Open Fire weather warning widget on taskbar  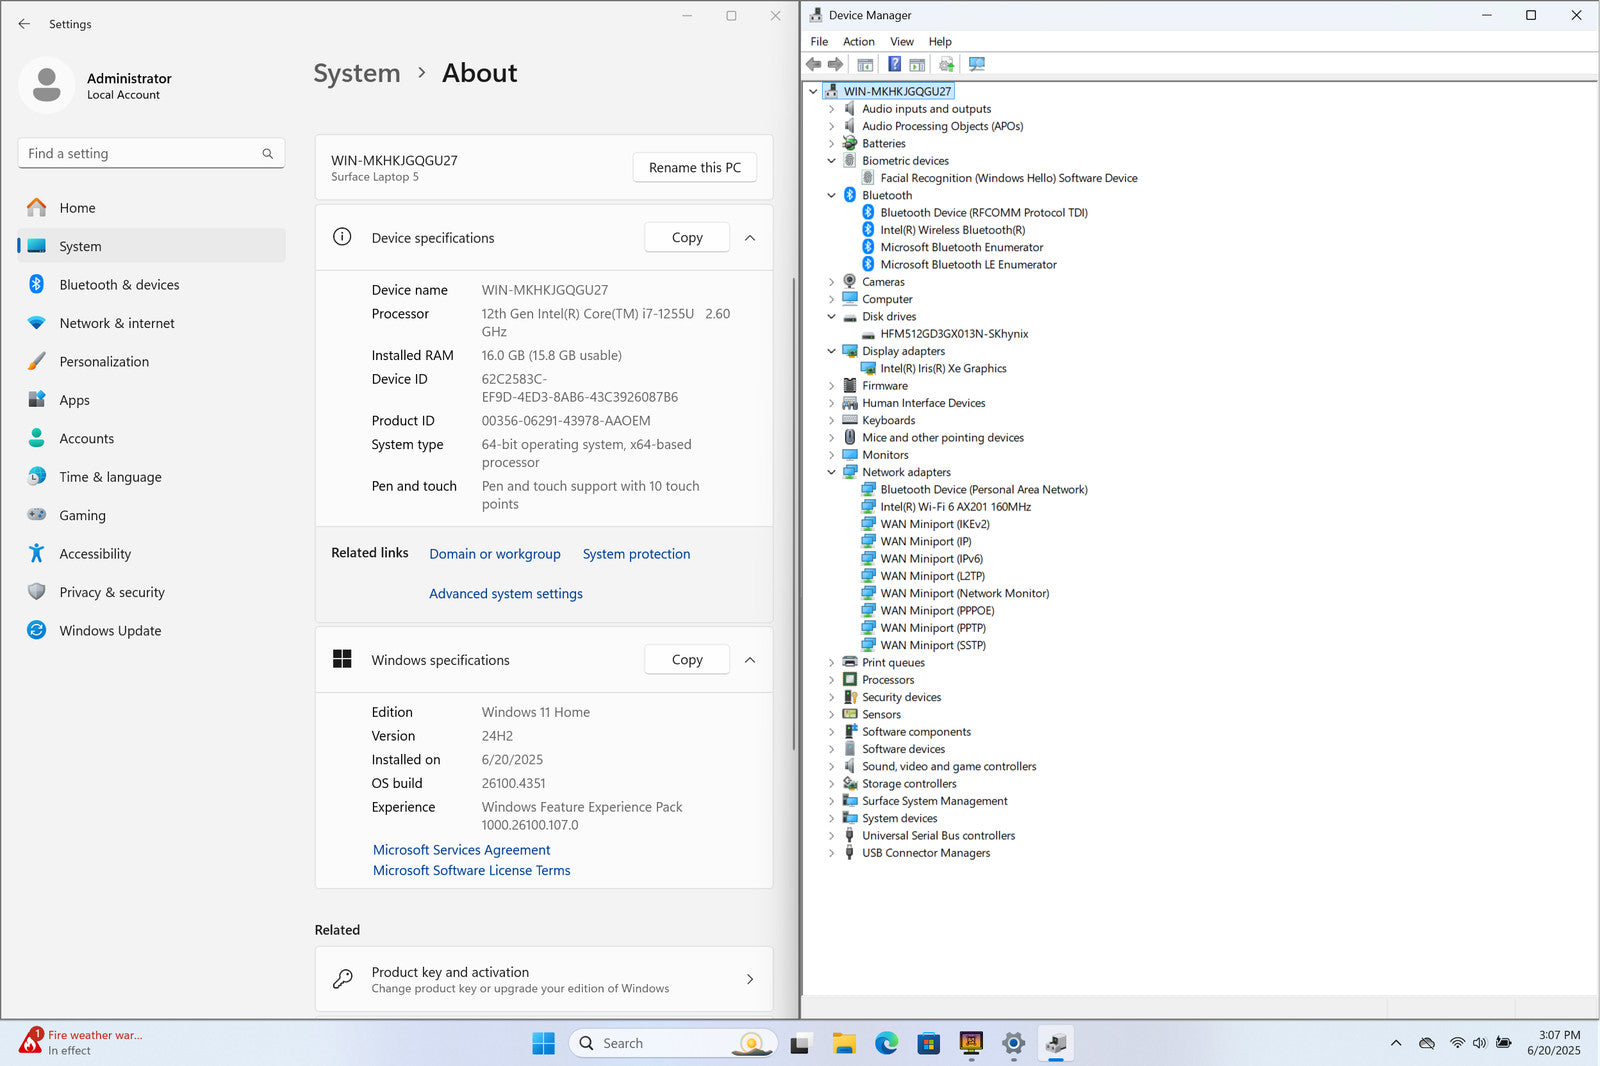(x=82, y=1043)
